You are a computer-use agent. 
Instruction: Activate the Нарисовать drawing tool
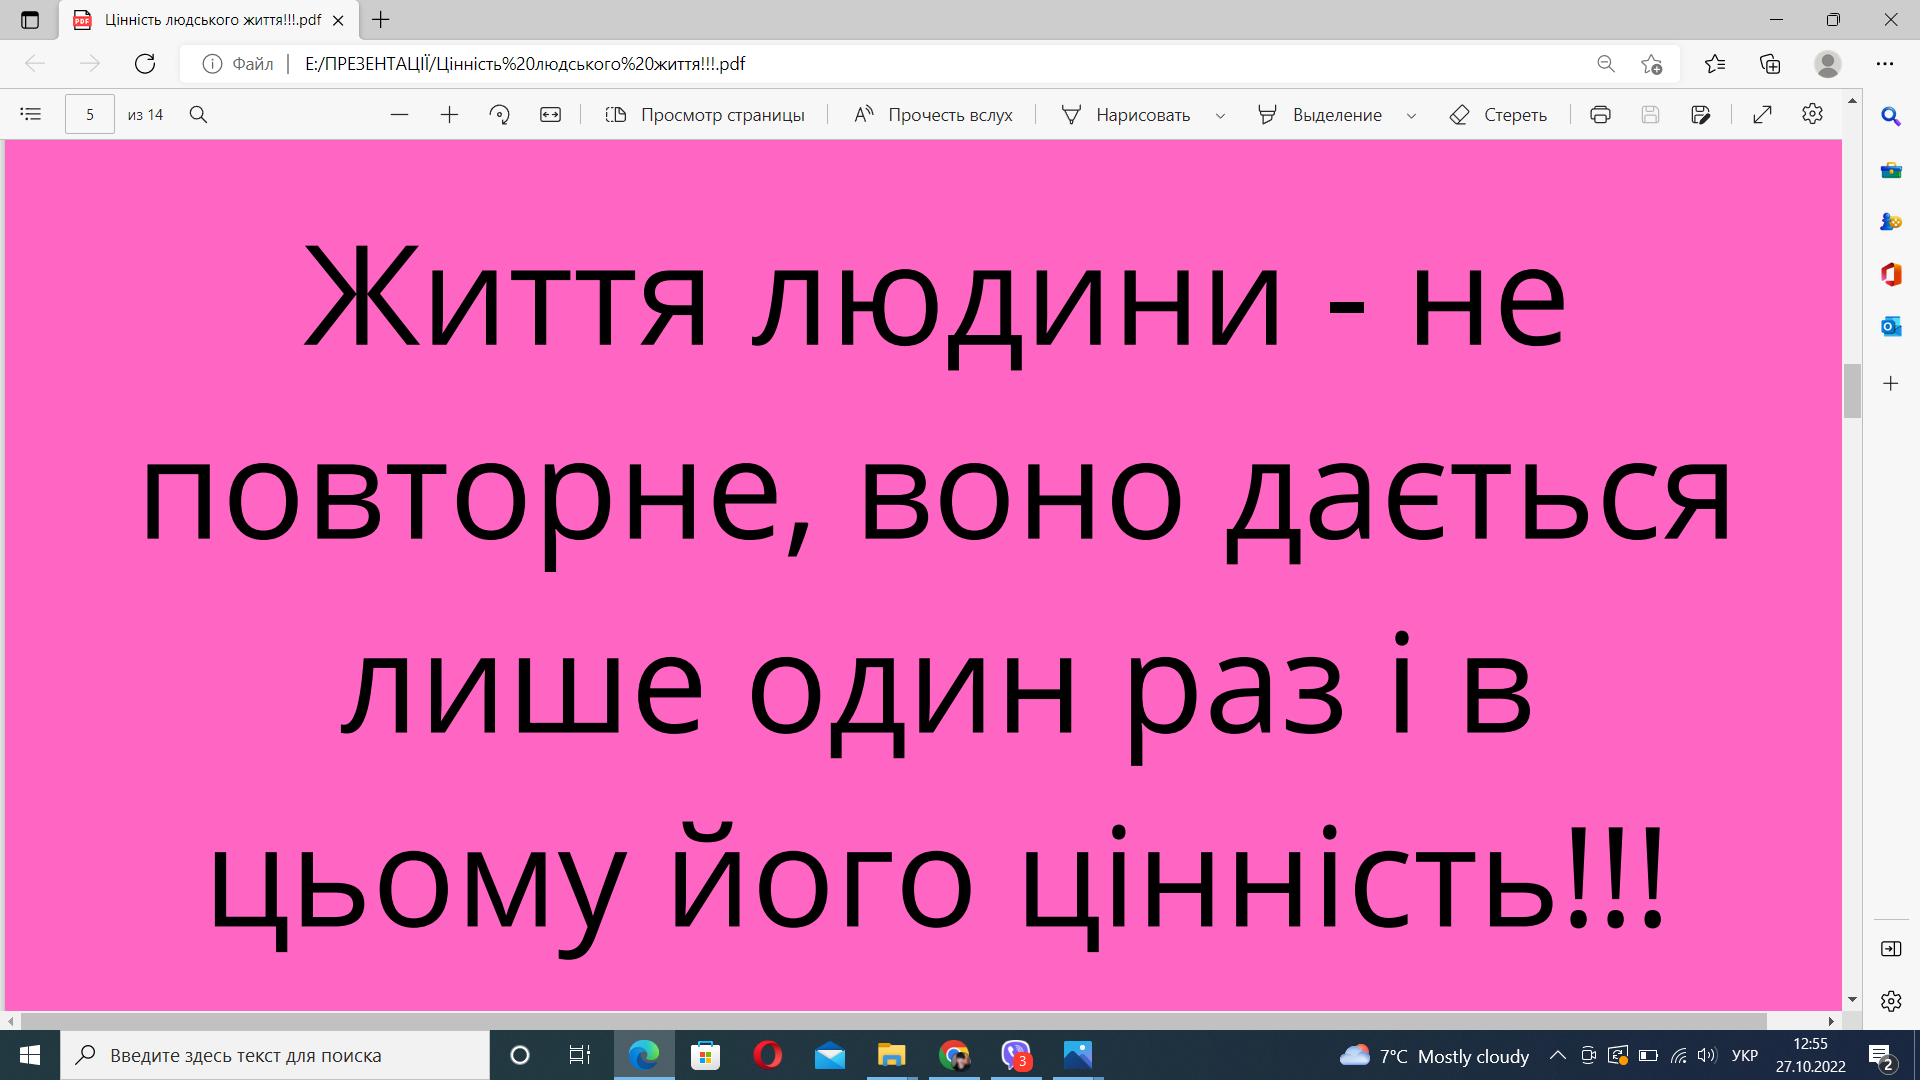tap(1126, 115)
